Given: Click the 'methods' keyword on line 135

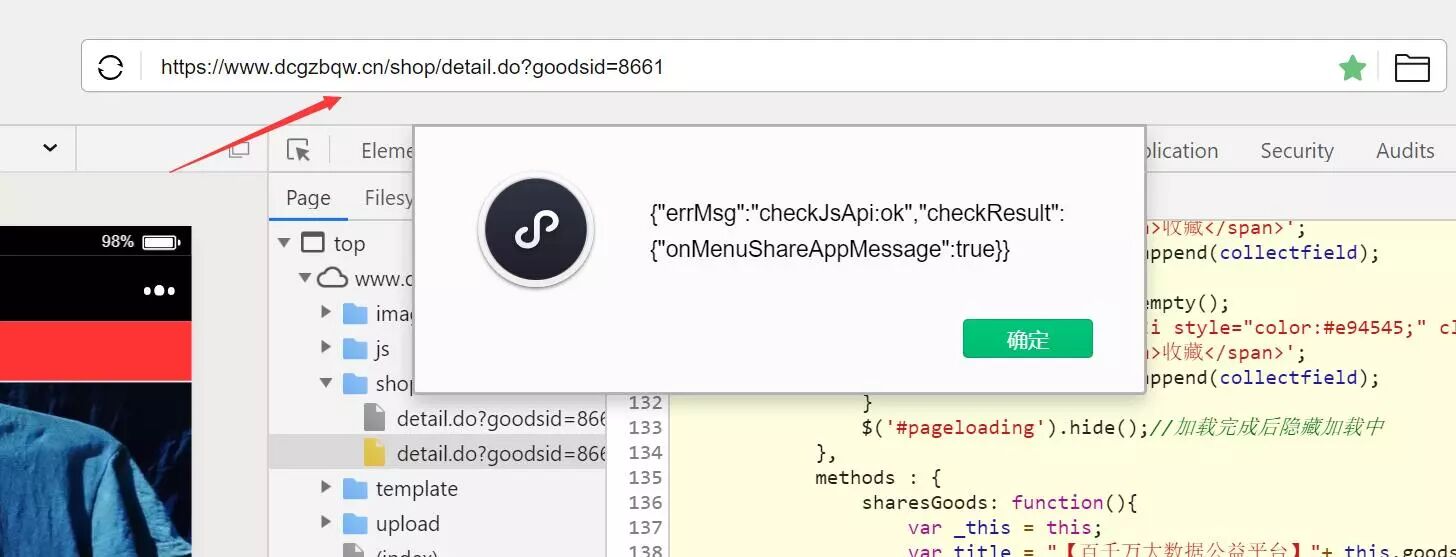Looking at the screenshot, I should click(856, 477).
